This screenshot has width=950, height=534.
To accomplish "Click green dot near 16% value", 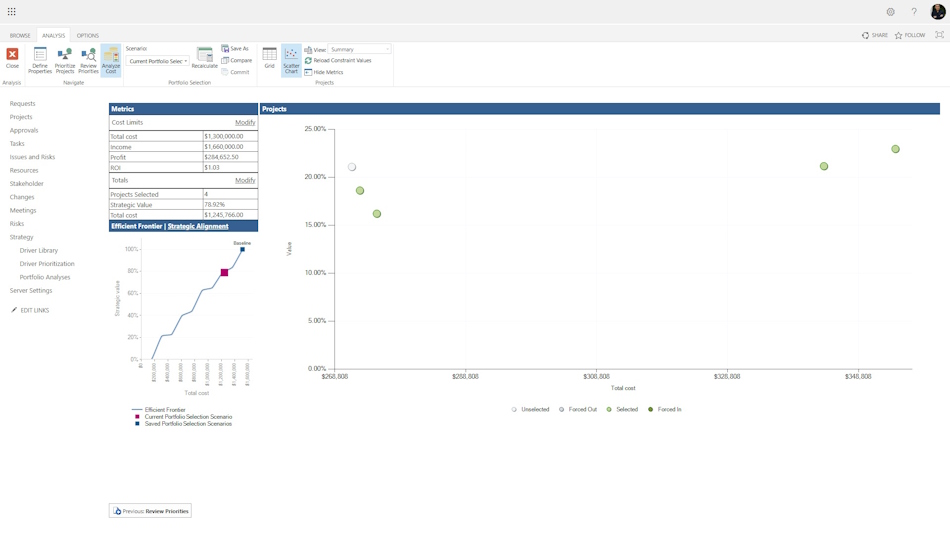I will click(x=377, y=214).
